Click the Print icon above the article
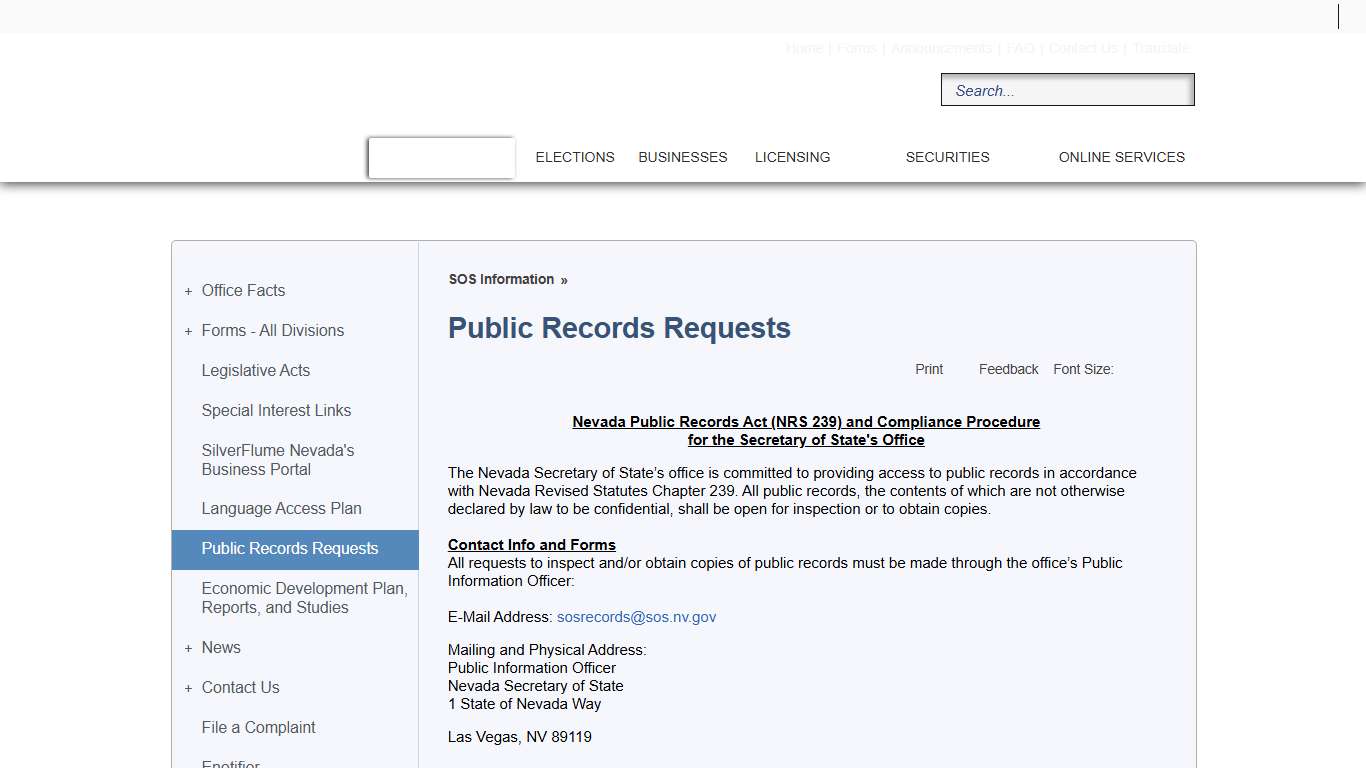Screen dimensions: 1366x768 tap(928, 369)
